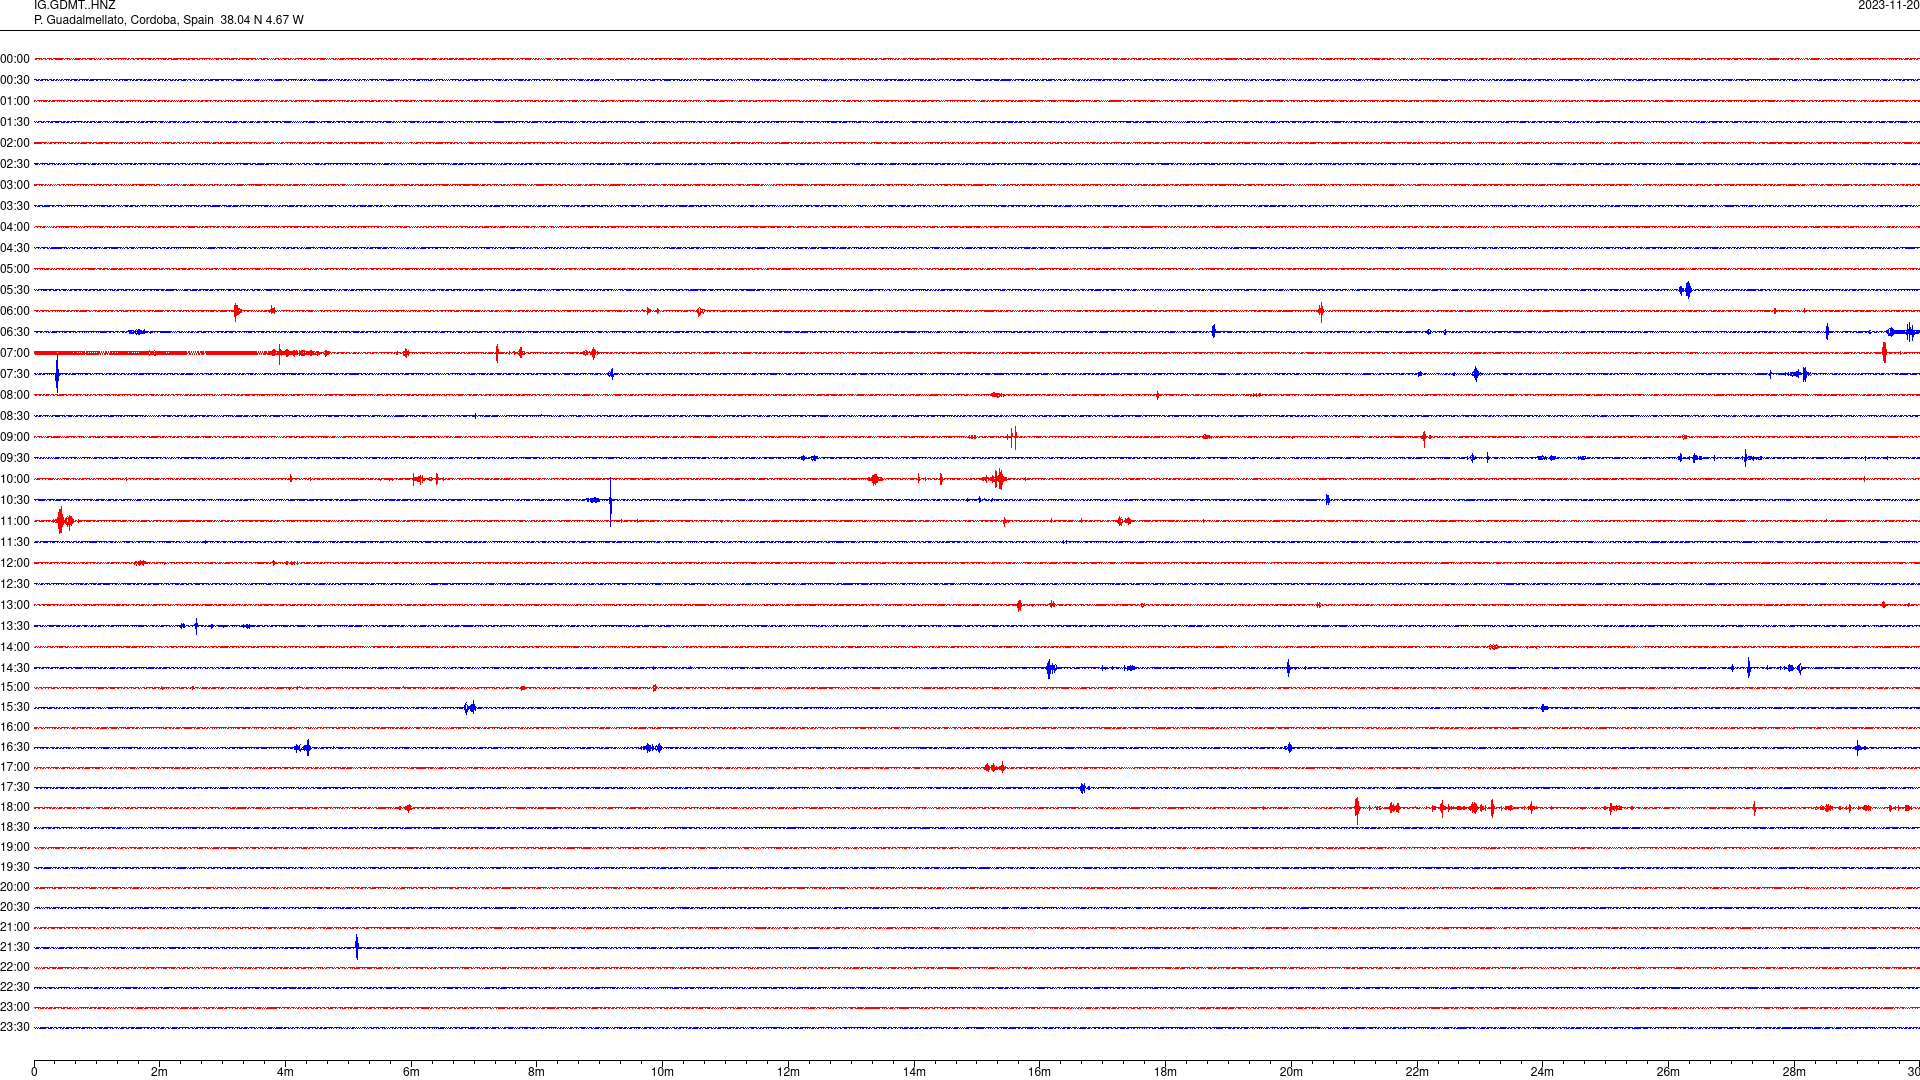Select the 07:00 time row label

[15, 353]
